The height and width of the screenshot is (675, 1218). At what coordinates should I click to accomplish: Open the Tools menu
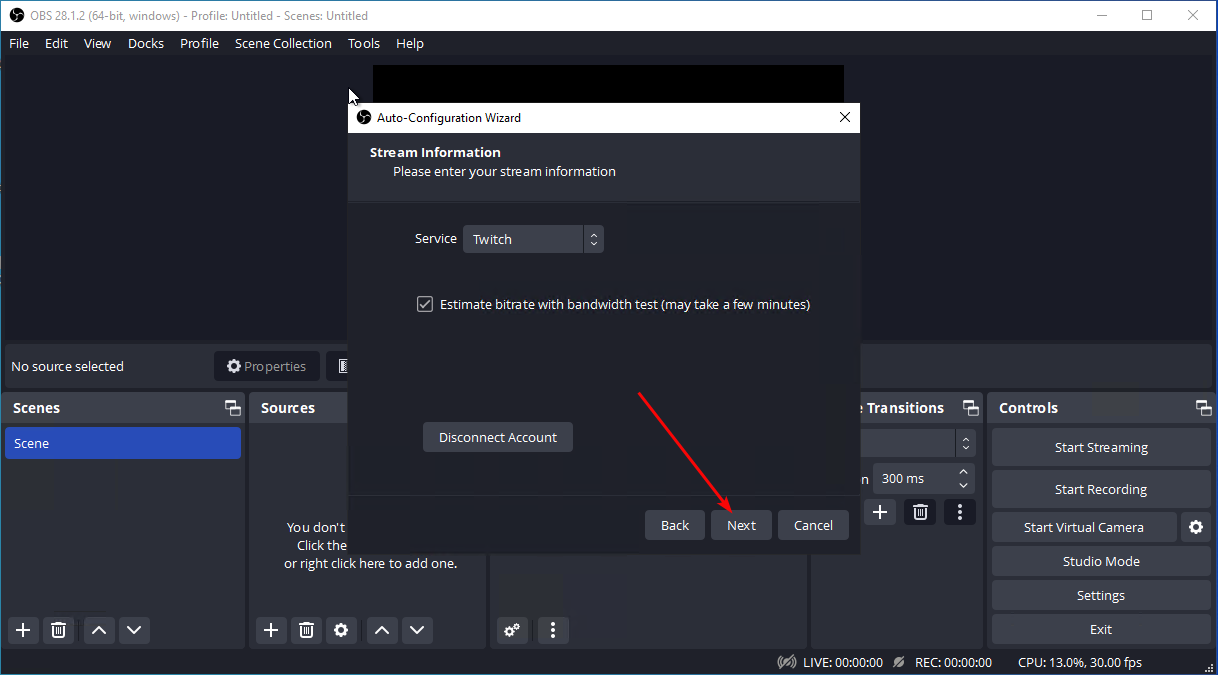[364, 43]
